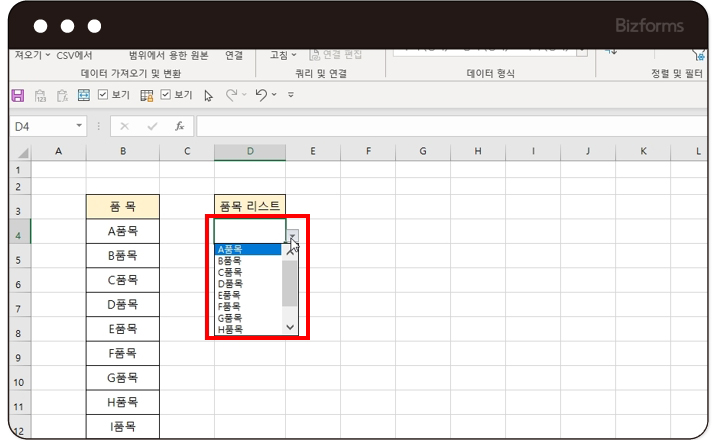Image resolution: width=715 pixels, height=440 pixels.
Task: Click the dropdown list scrollbar thumb
Action: pyautogui.click(x=290, y=283)
